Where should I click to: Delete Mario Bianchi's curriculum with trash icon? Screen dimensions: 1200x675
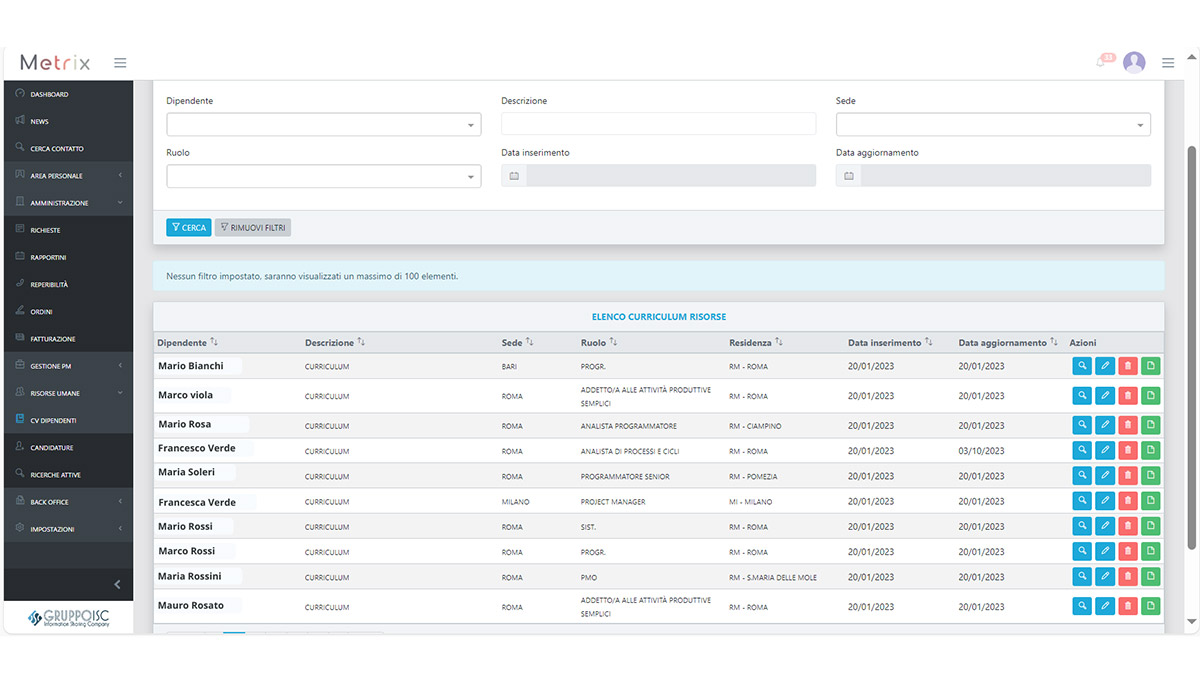coord(1128,367)
